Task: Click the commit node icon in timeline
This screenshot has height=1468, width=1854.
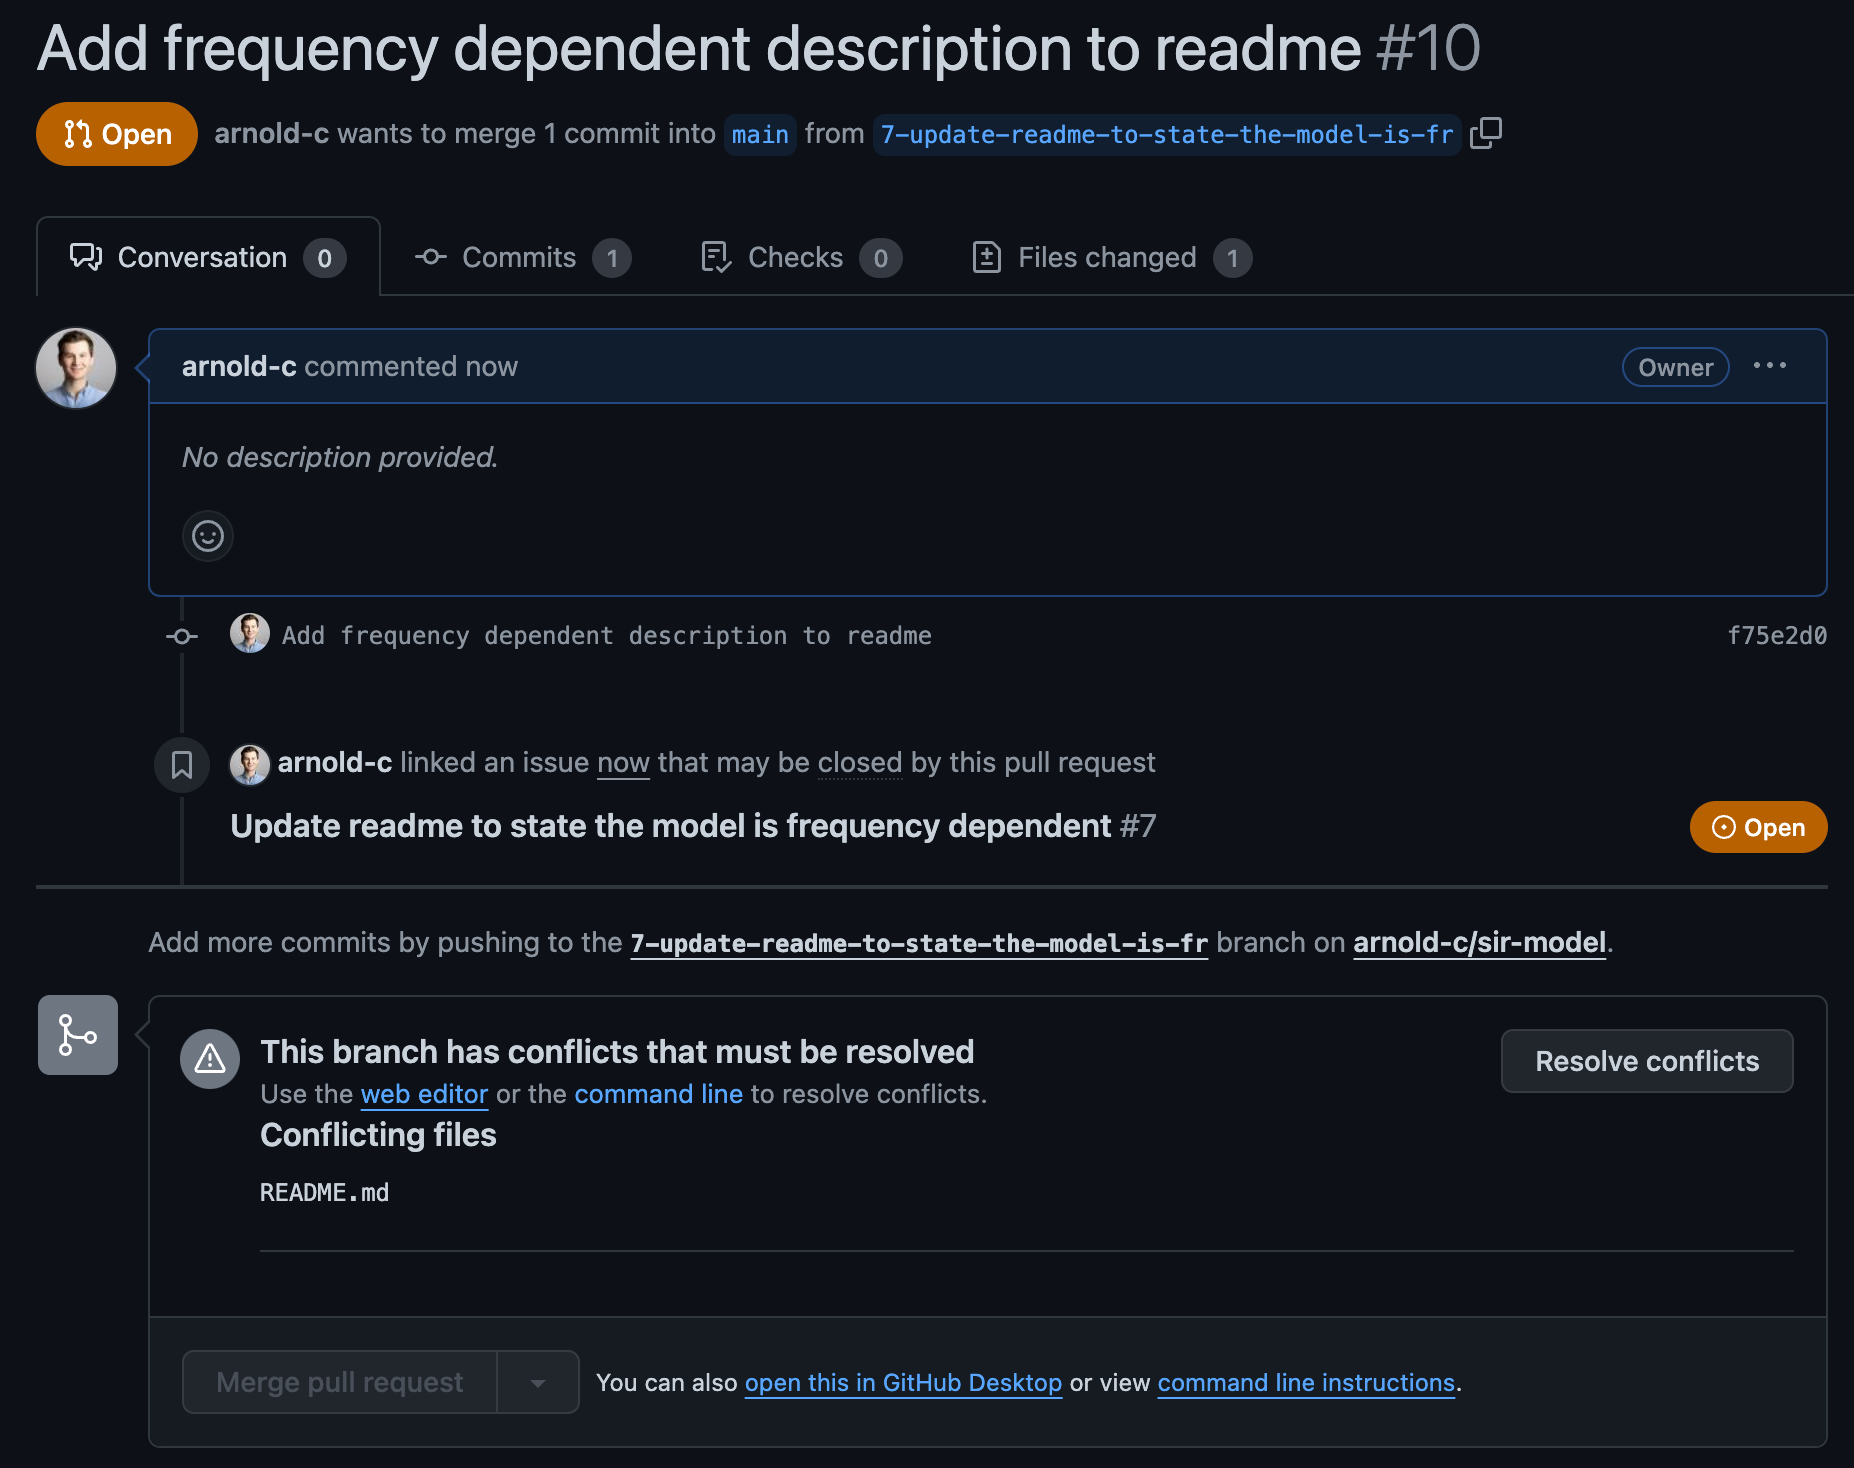Action: pos(182,636)
